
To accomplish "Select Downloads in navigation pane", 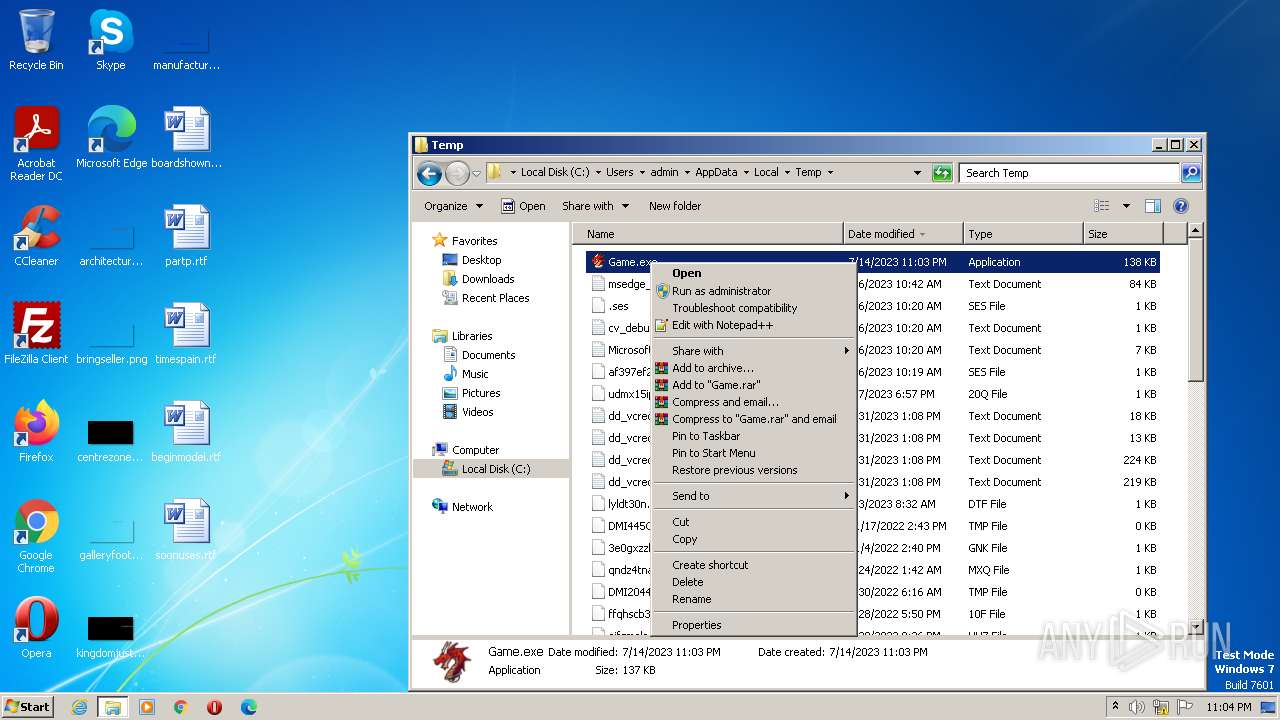I will [488, 279].
